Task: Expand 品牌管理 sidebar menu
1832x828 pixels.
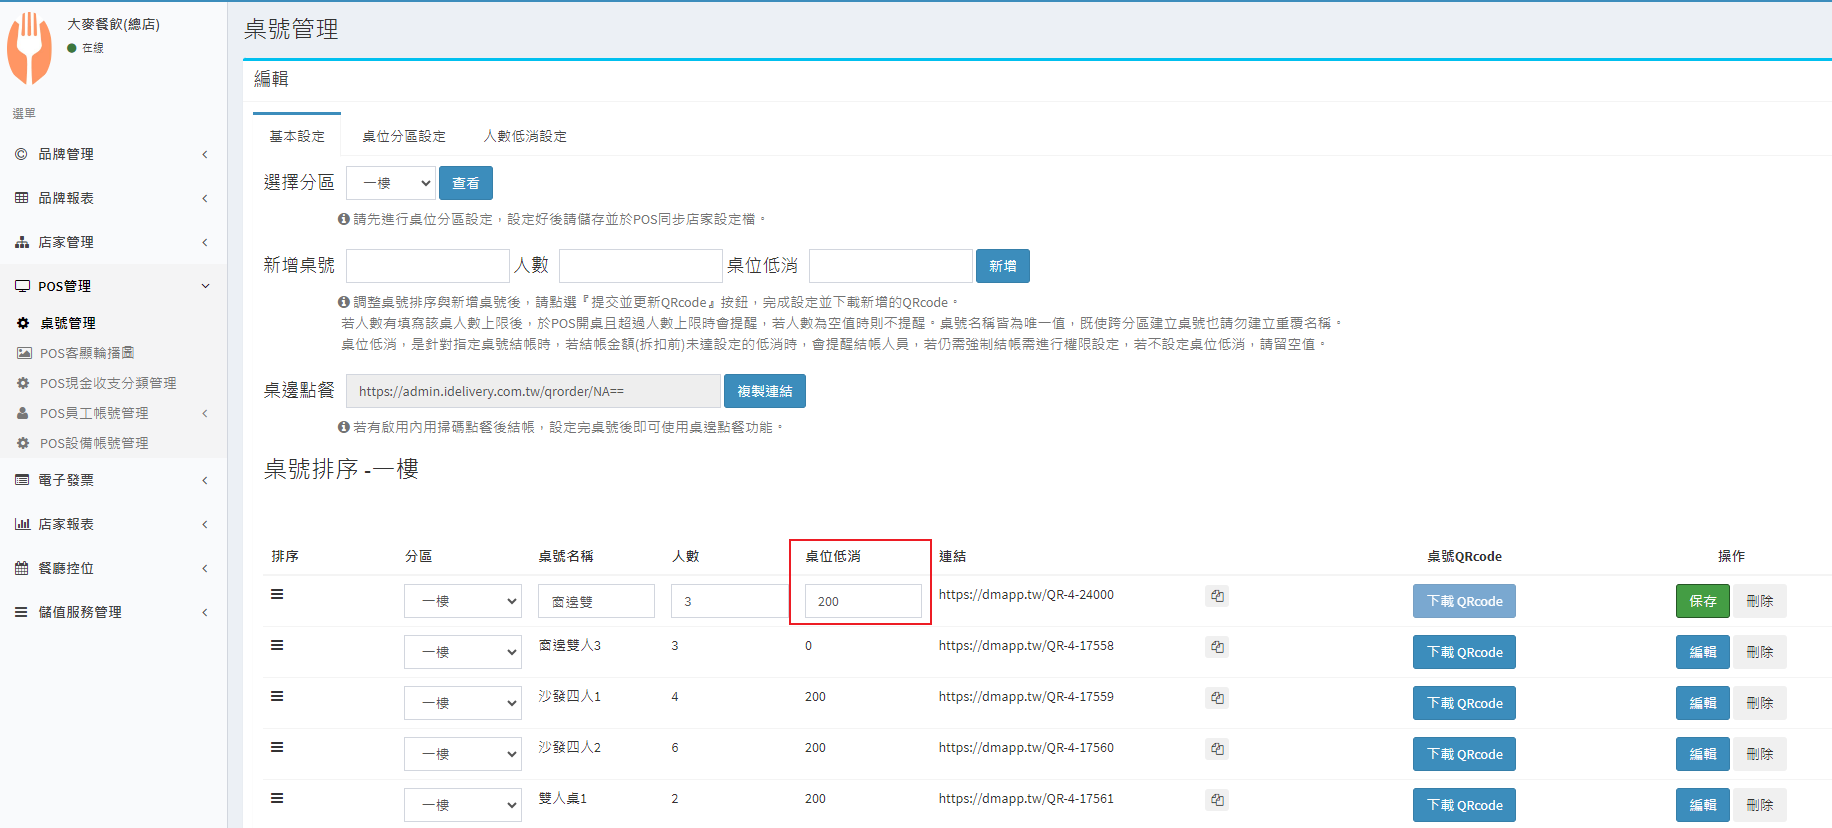Action: [110, 154]
